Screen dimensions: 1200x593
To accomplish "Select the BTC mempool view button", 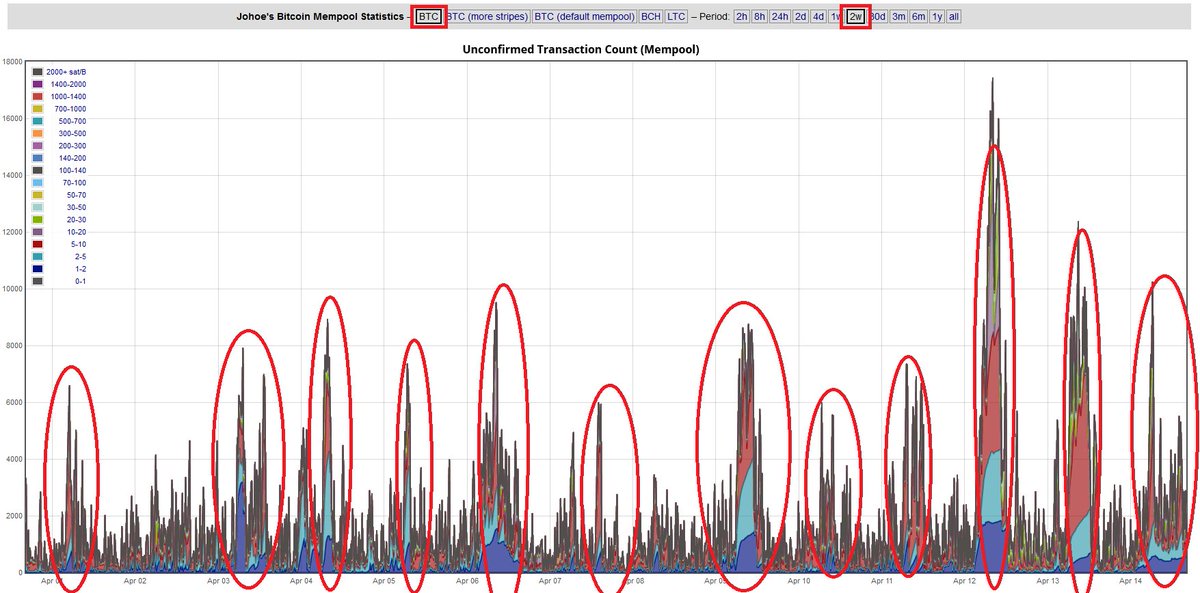I will click(428, 17).
